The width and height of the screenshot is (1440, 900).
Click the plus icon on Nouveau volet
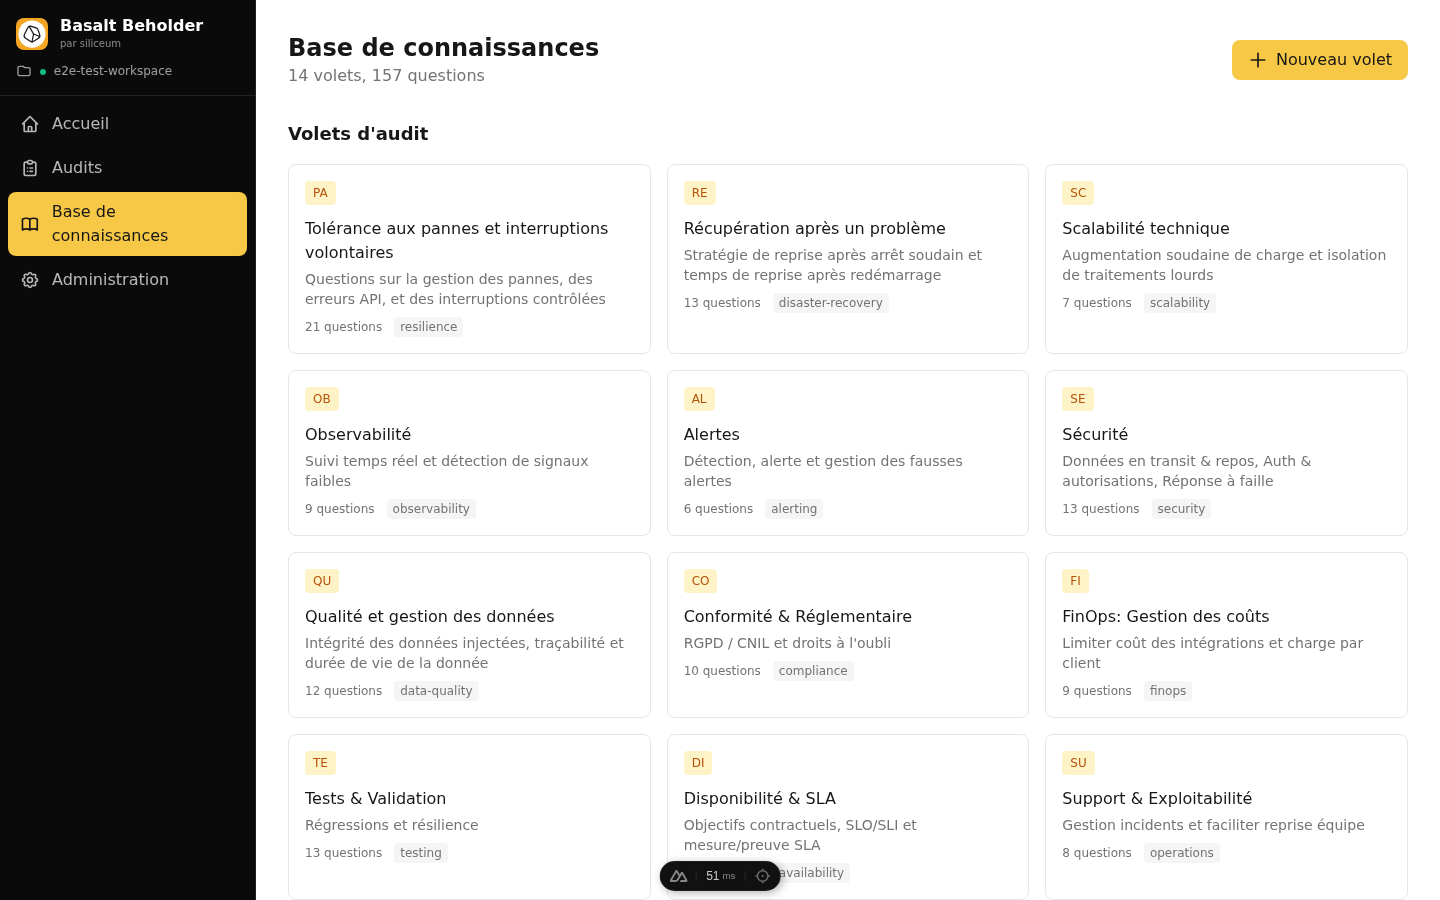1258,60
